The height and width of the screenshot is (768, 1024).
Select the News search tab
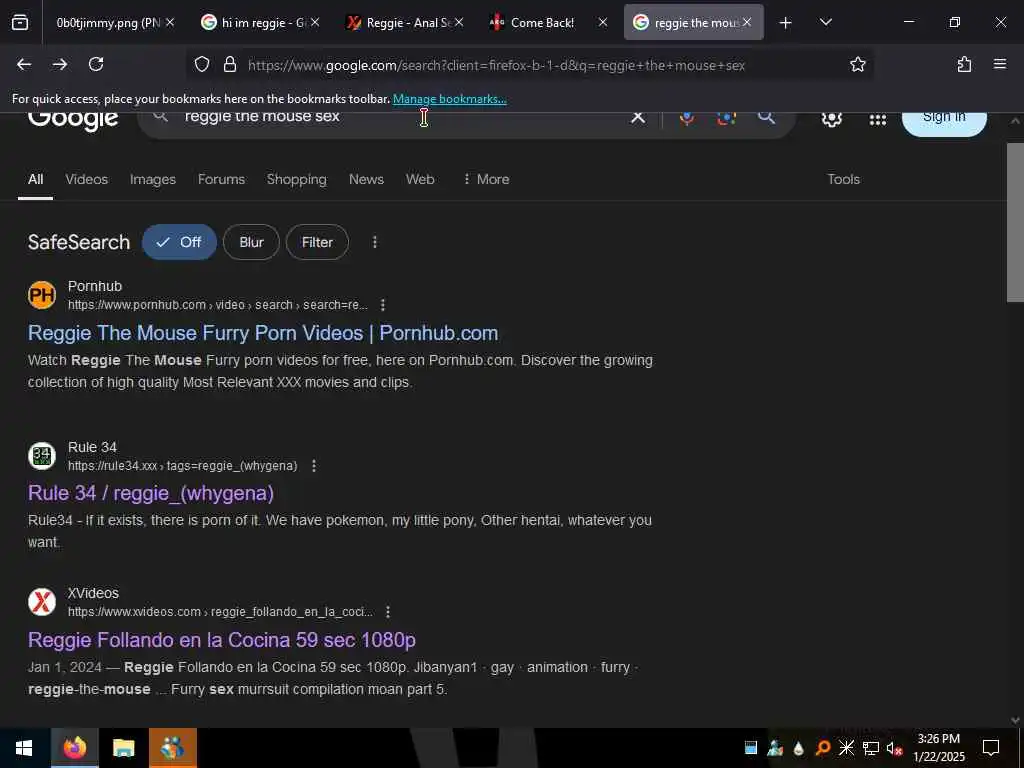pos(366,179)
